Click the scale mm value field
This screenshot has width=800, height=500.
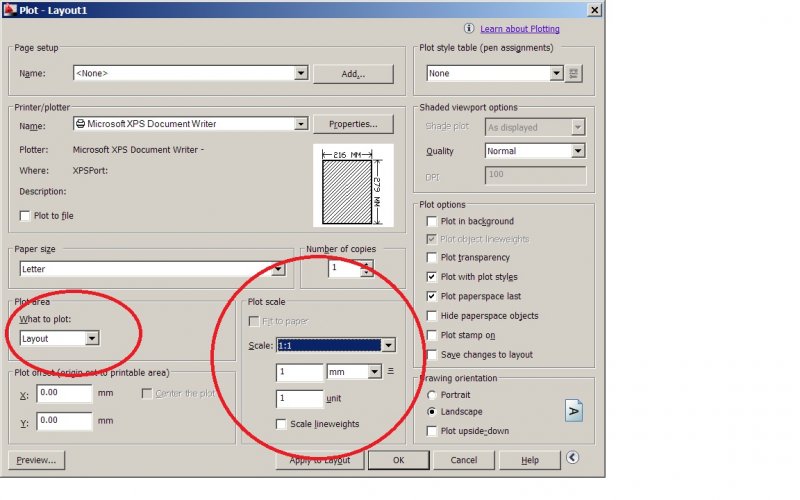[299, 372]
